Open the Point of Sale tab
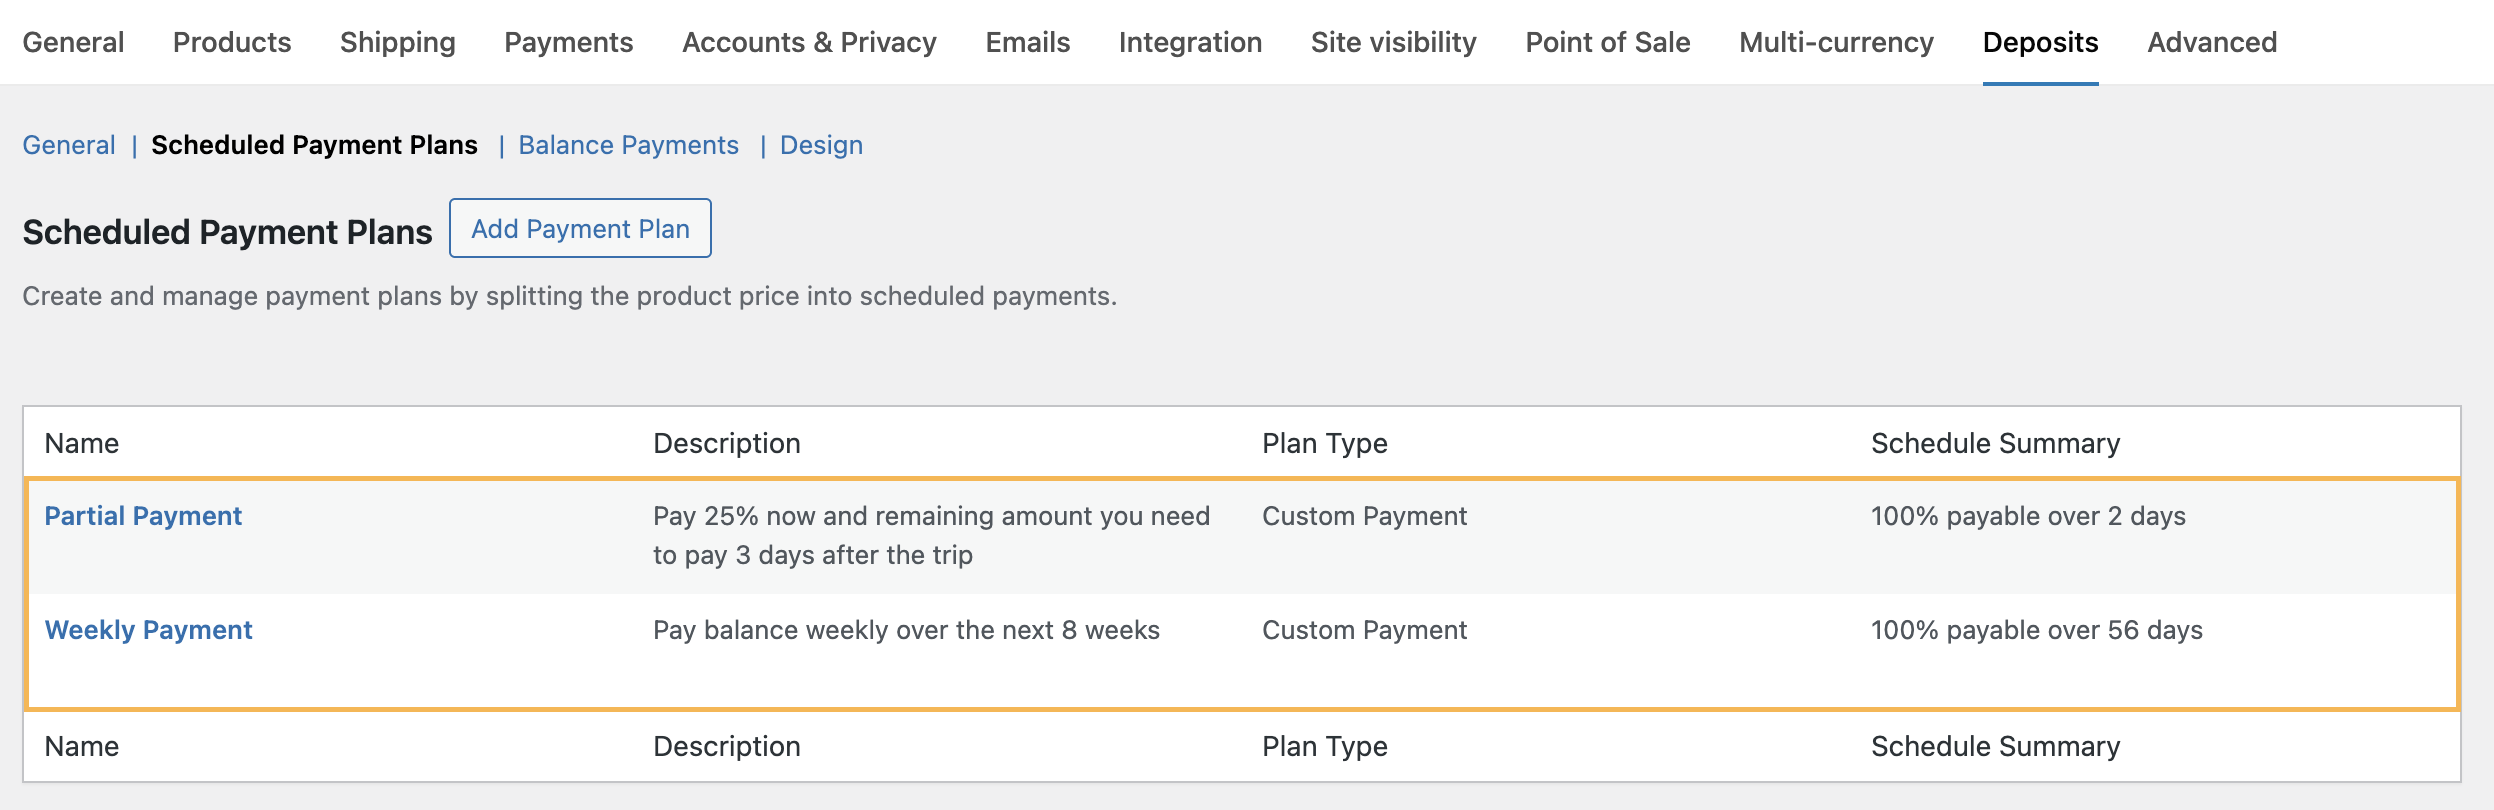The width and height of the screenshot is (2494, 810). 1607,42
